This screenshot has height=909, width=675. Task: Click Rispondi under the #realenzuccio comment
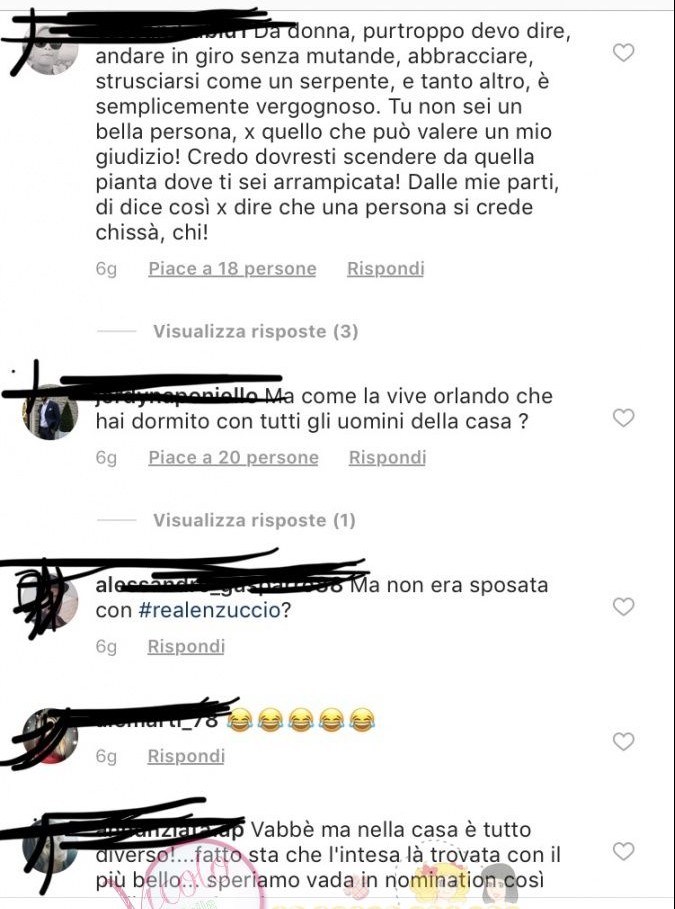click(x=186, y=646)
